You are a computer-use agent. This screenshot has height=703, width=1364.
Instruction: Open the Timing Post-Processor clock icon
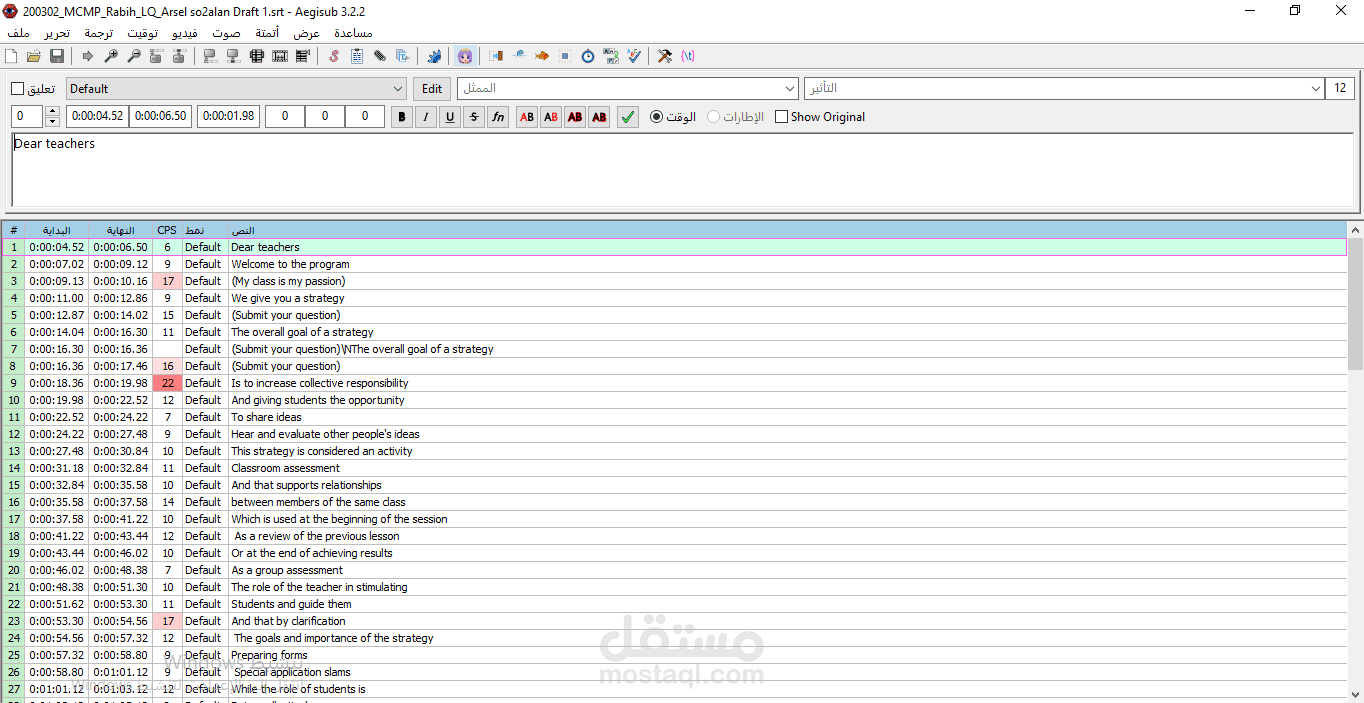coord(588,56)
